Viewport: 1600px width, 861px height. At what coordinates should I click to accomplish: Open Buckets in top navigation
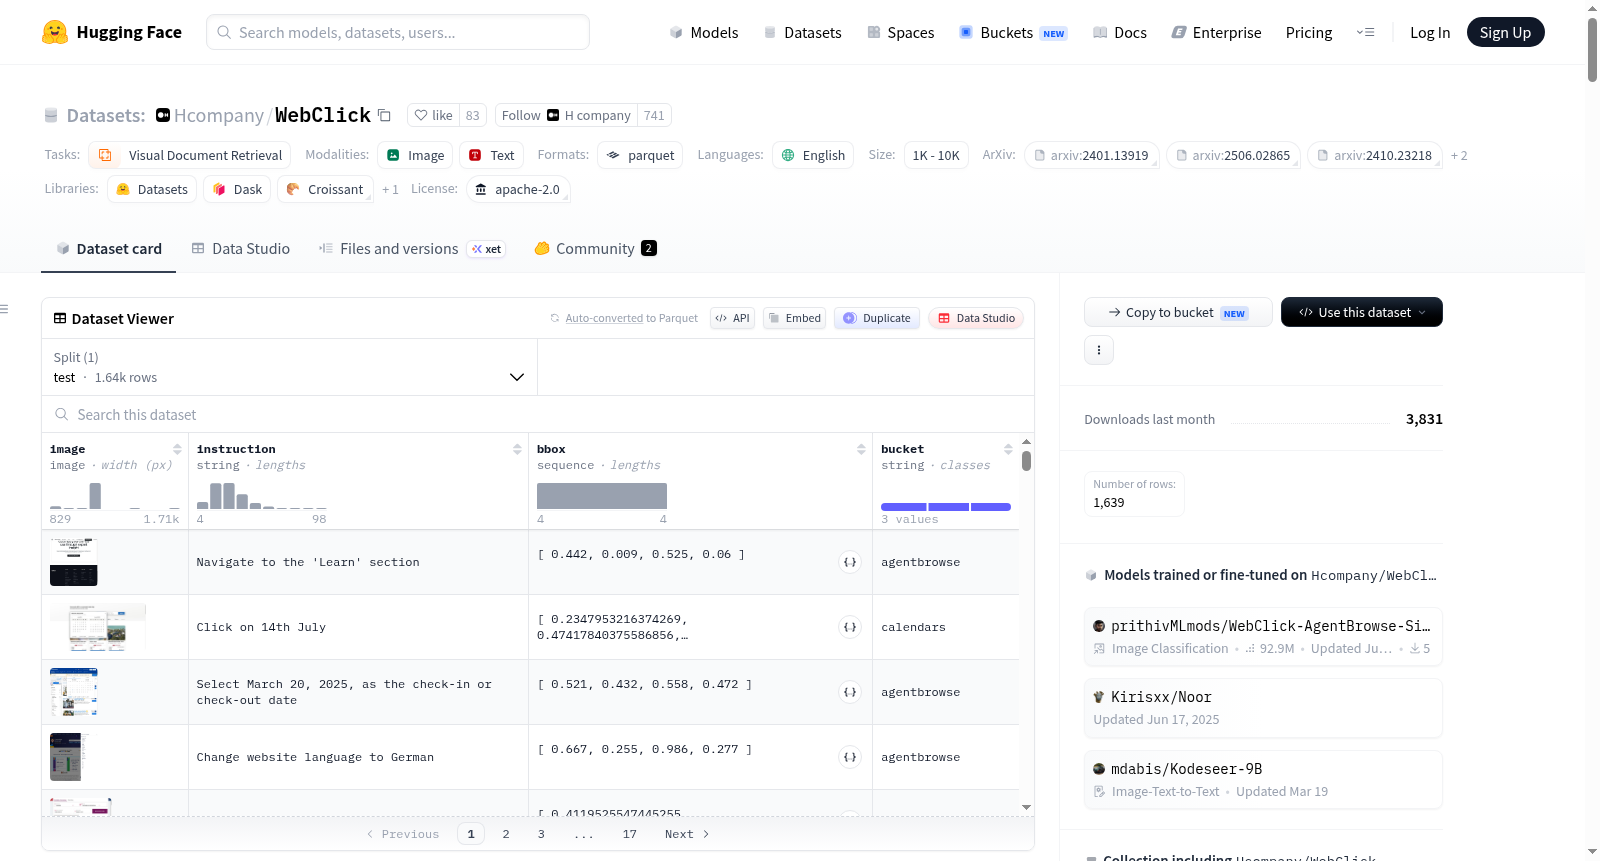pyautogui.click(x=1013, y=32)
